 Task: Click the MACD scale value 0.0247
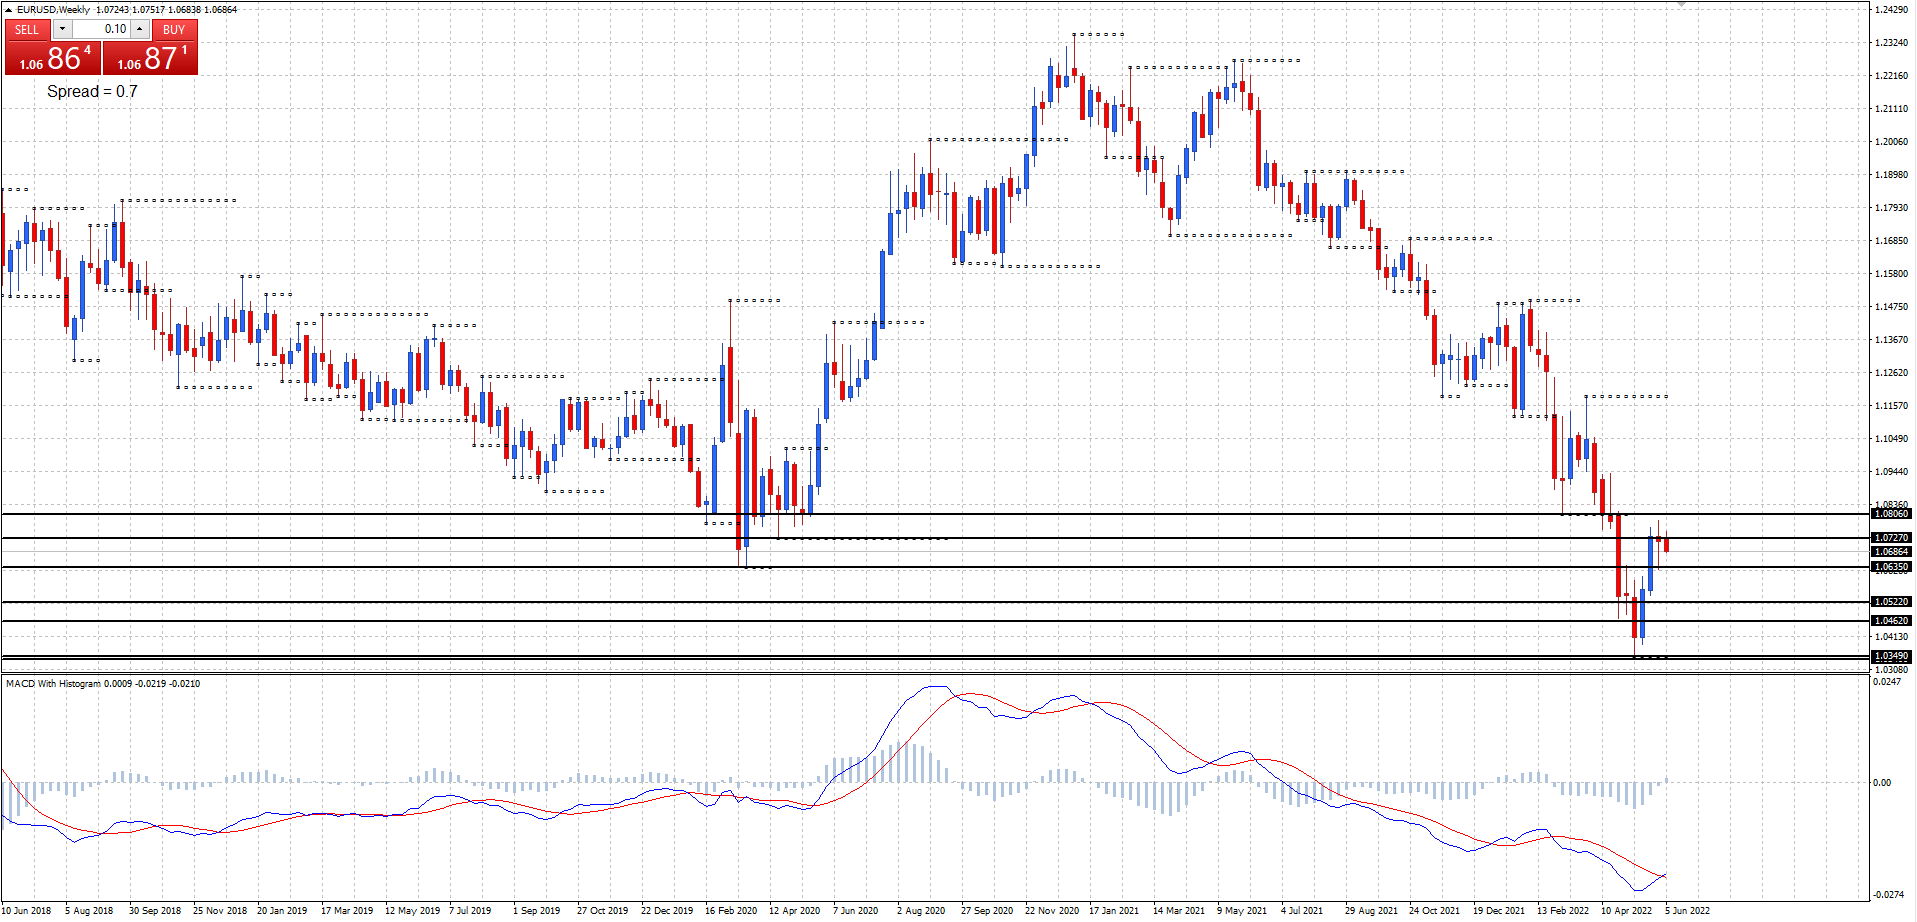(x=1887, y=682)
